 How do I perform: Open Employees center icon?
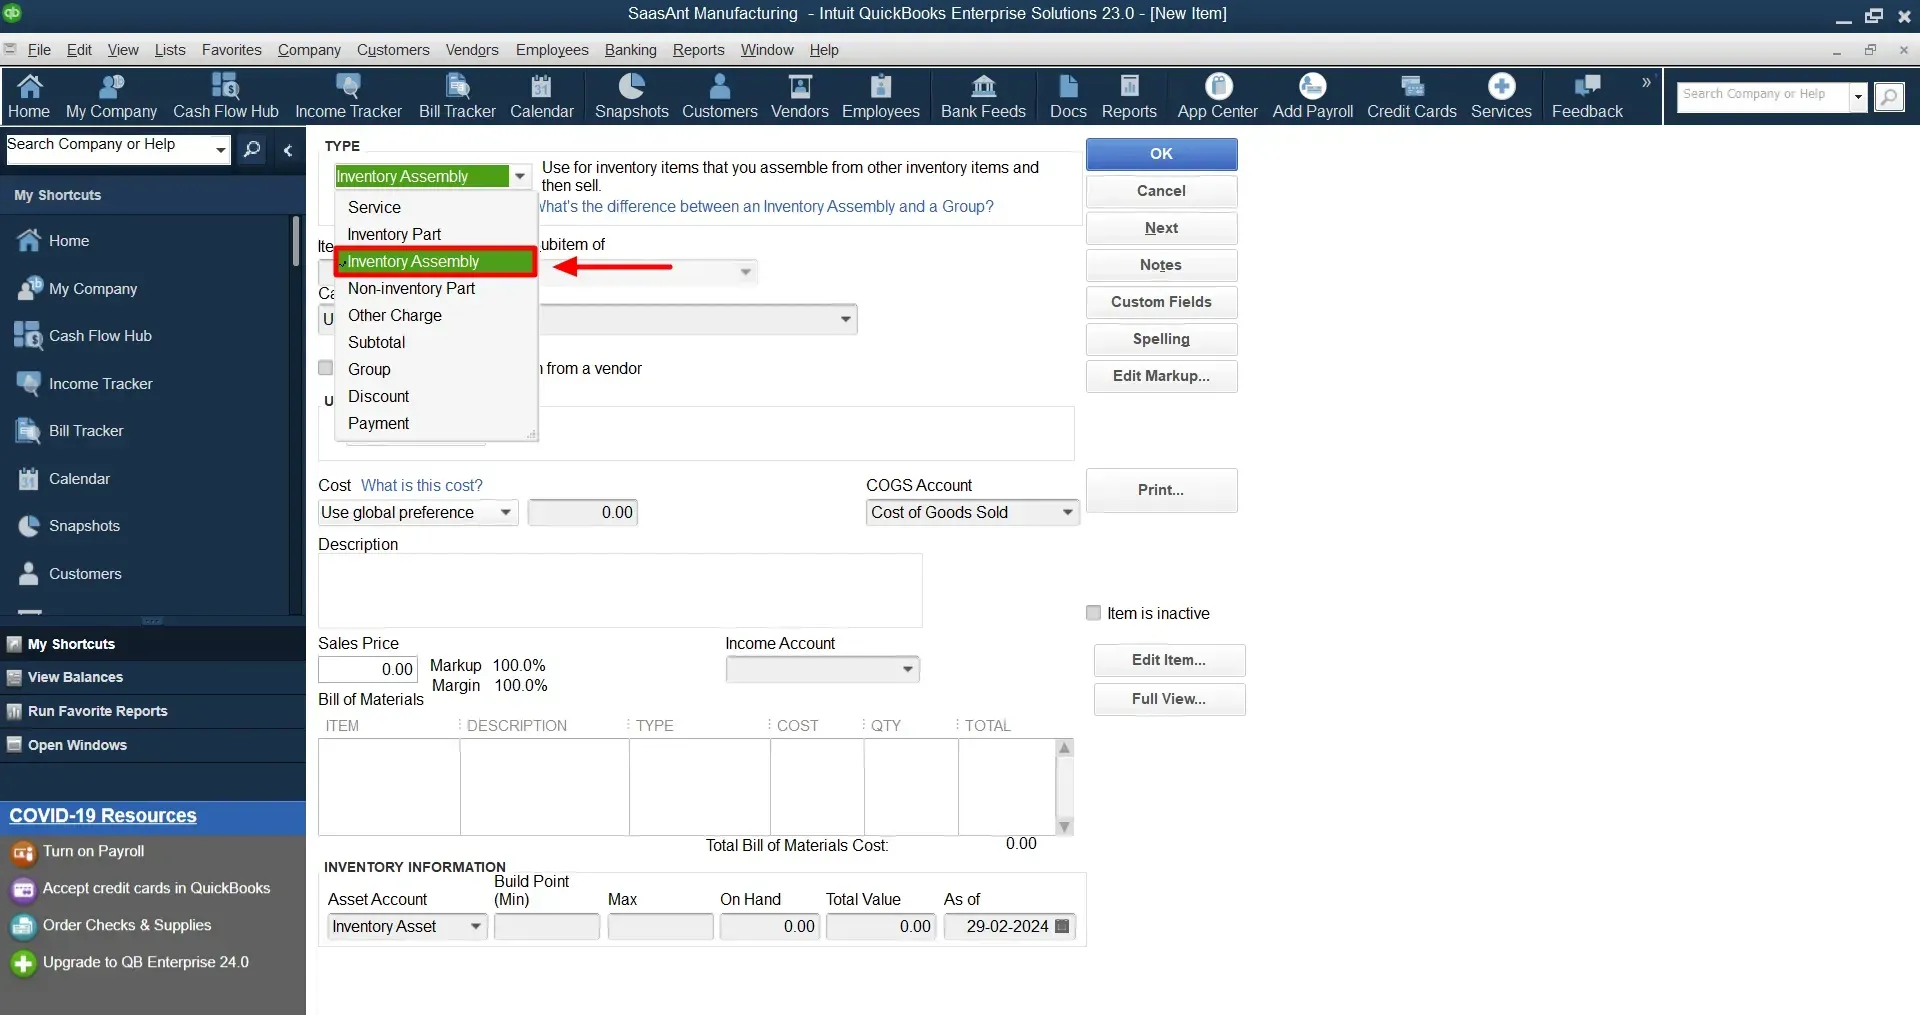880,97
